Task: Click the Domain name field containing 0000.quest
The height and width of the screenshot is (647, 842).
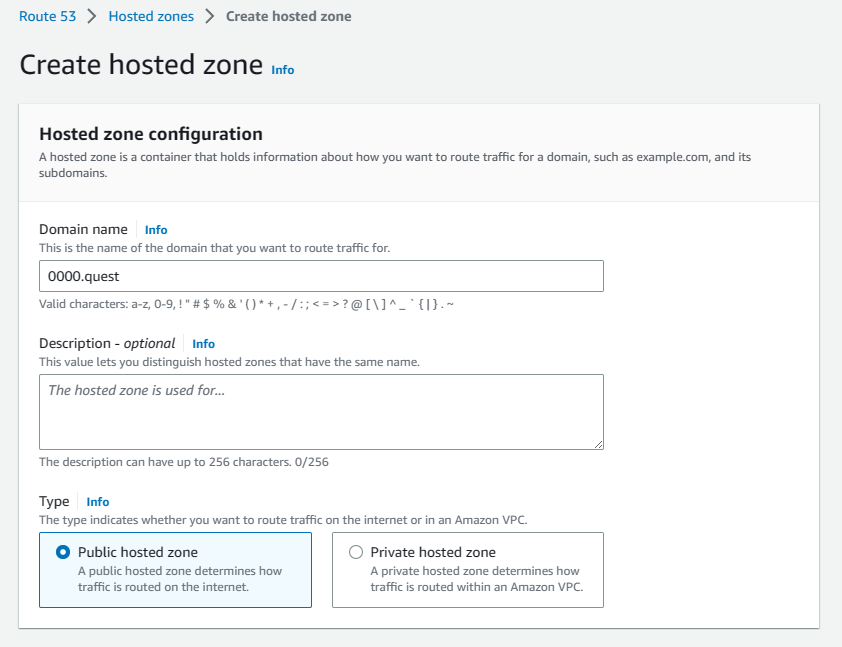Action: coord(320,276)
